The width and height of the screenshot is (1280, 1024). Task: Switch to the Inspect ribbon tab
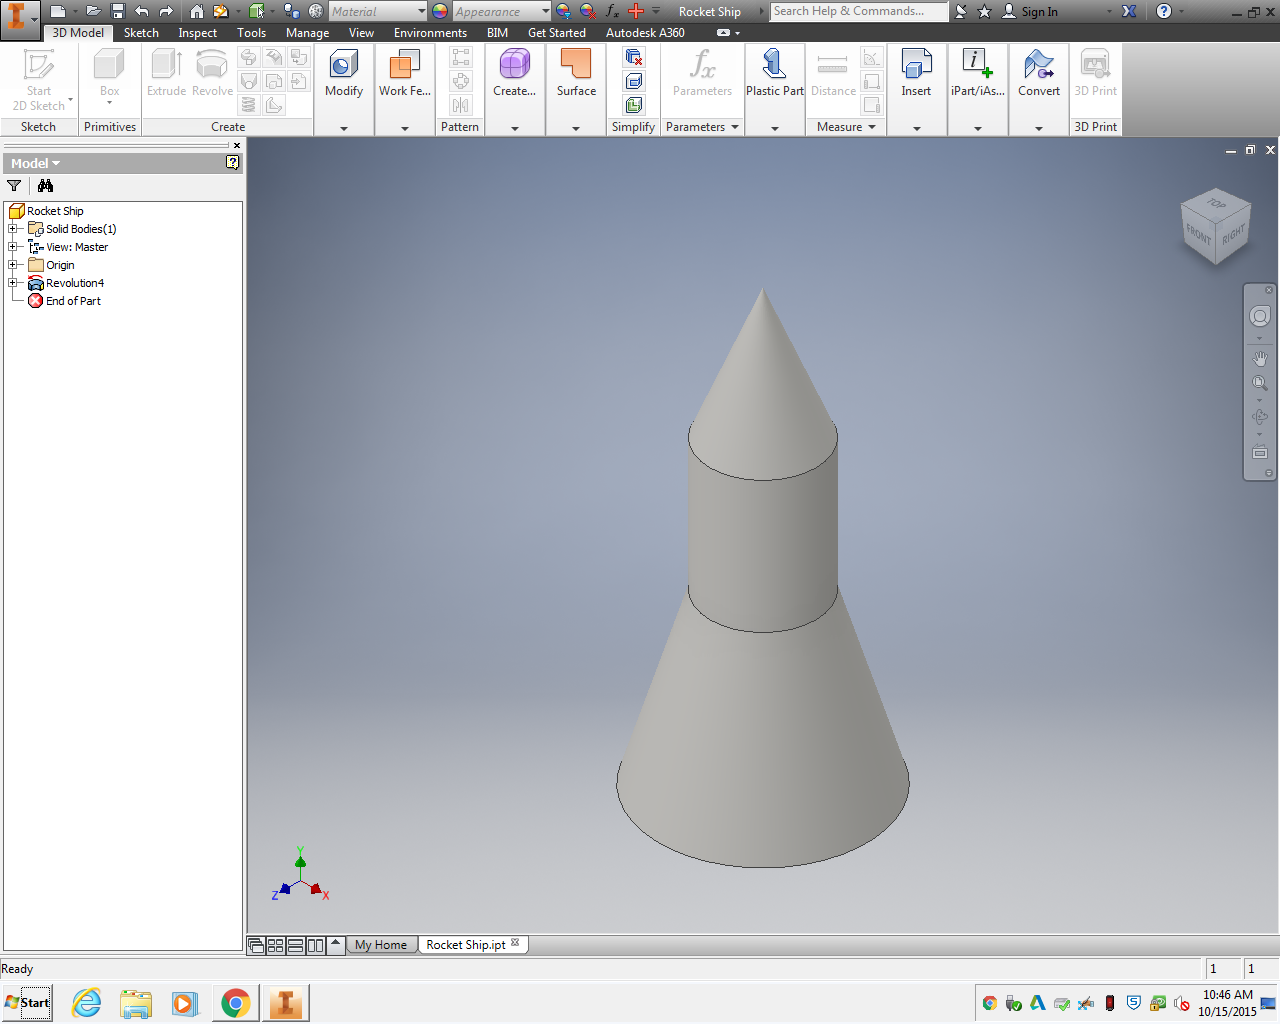[x=197, y=32]
